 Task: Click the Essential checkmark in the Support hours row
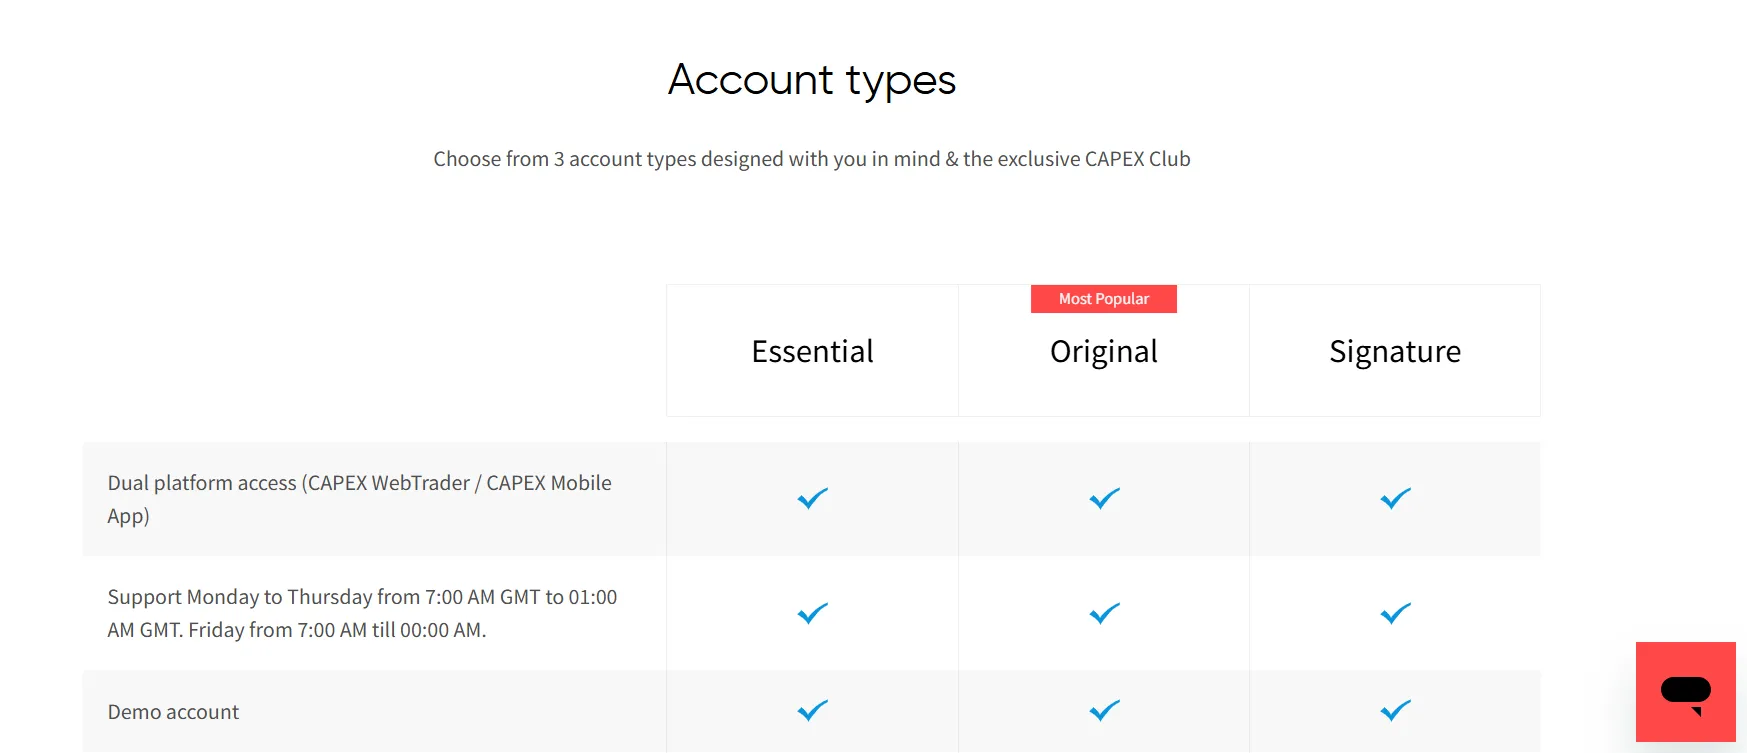coord(813,613)
